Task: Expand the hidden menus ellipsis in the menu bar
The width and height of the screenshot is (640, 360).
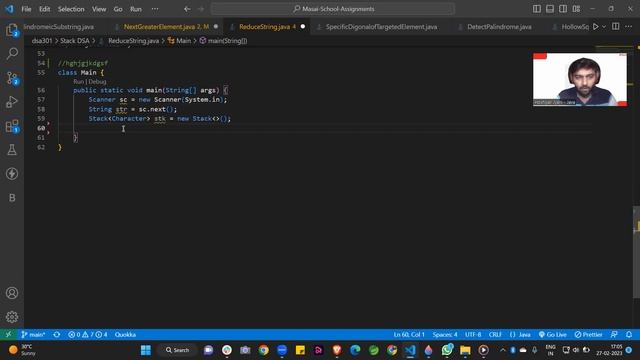Action: pos(155,9)
